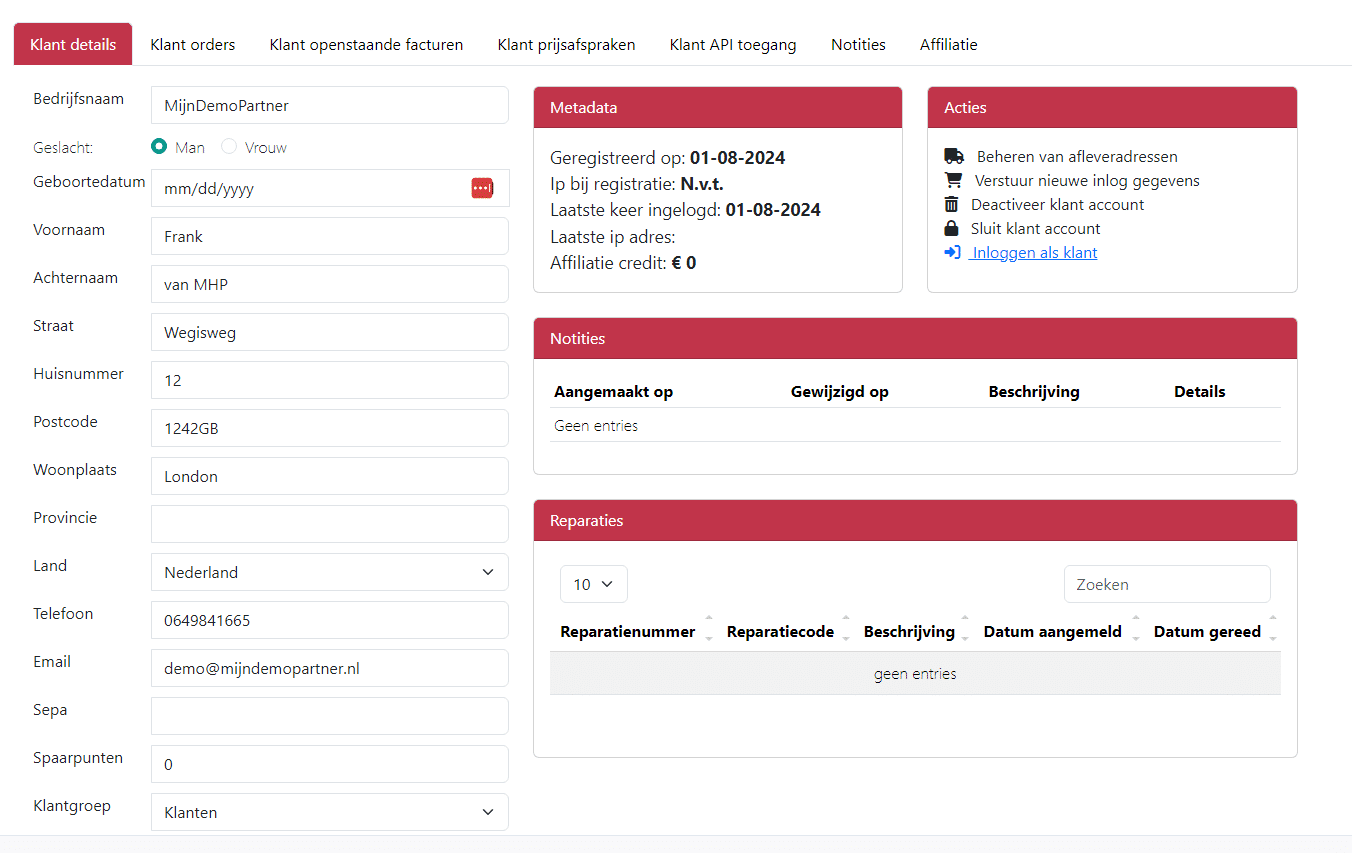Select the Vrouw radio button
Viewport: 1352px width, 853px height.
(229, 147)
